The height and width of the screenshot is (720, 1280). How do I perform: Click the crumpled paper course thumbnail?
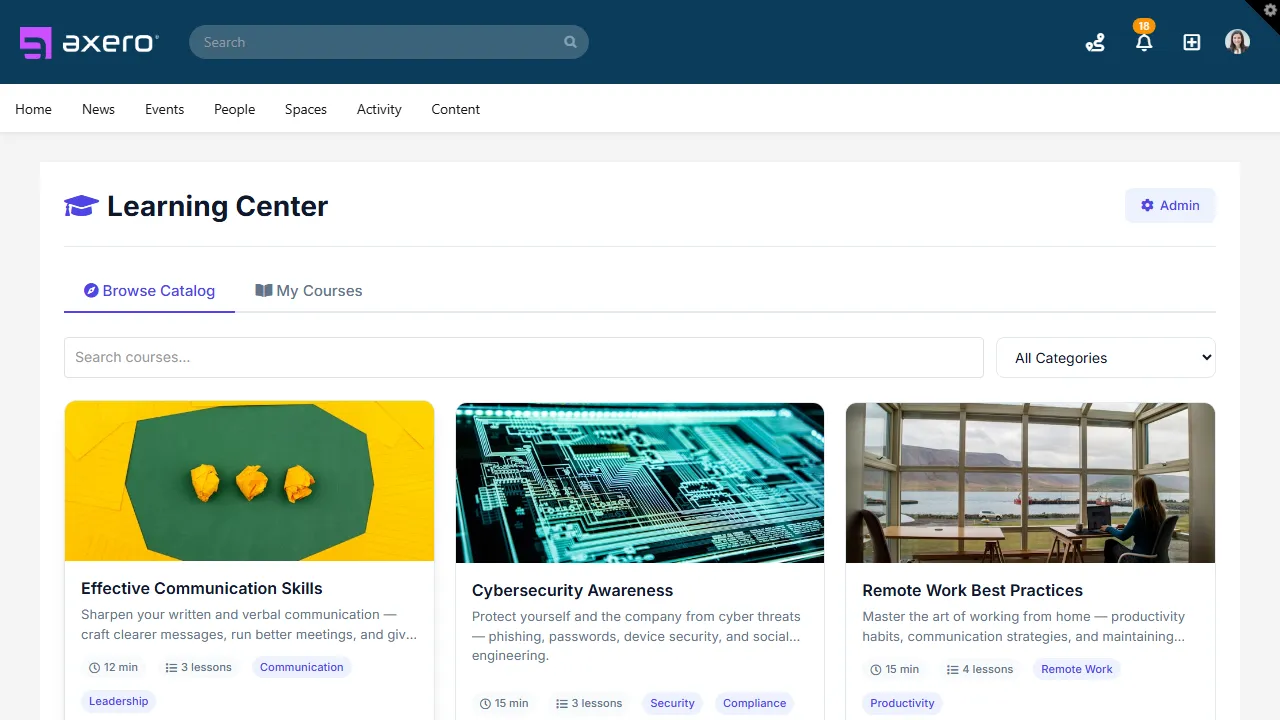[x=249, y=481]
